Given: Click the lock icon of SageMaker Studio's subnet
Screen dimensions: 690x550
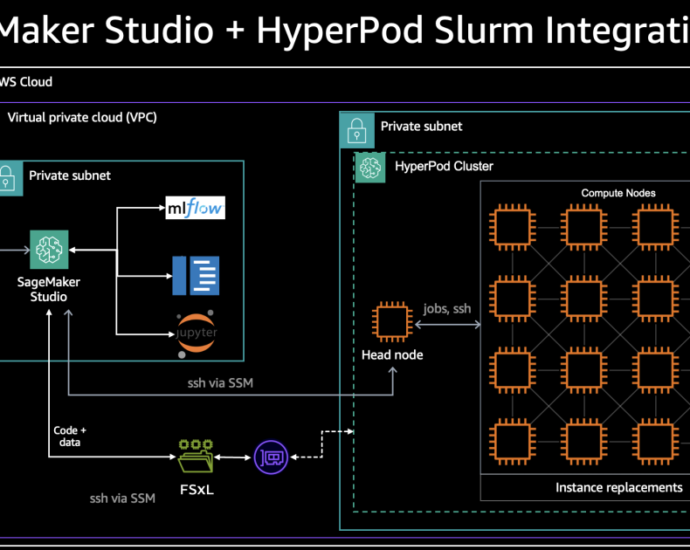Looking at the screenshot, I should (9, 178).
